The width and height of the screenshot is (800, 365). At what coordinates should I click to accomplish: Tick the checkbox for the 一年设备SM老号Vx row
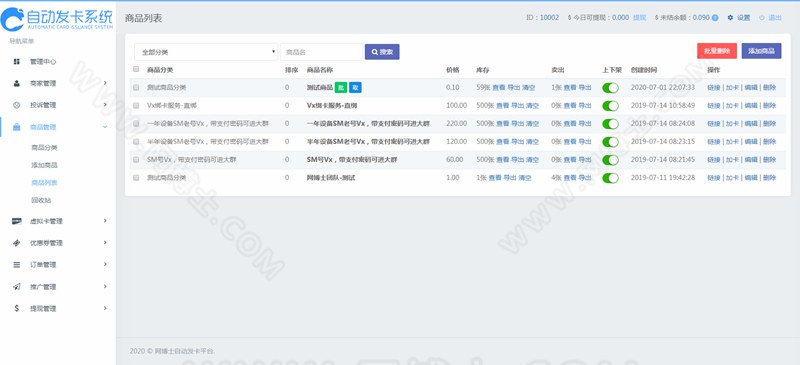click(x=136, y=124)
